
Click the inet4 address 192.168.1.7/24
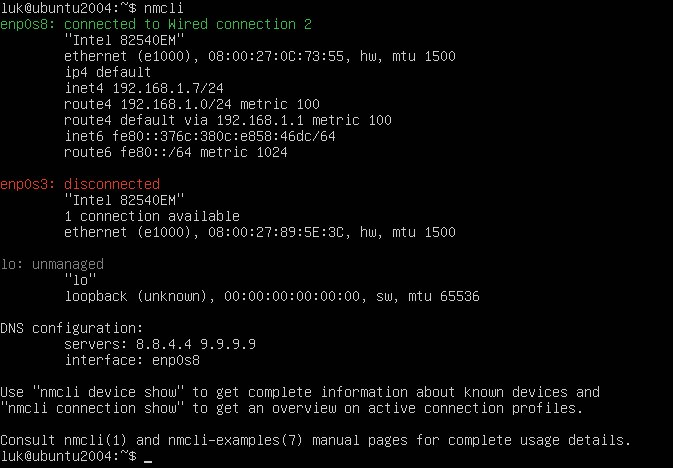coord(168,88)
